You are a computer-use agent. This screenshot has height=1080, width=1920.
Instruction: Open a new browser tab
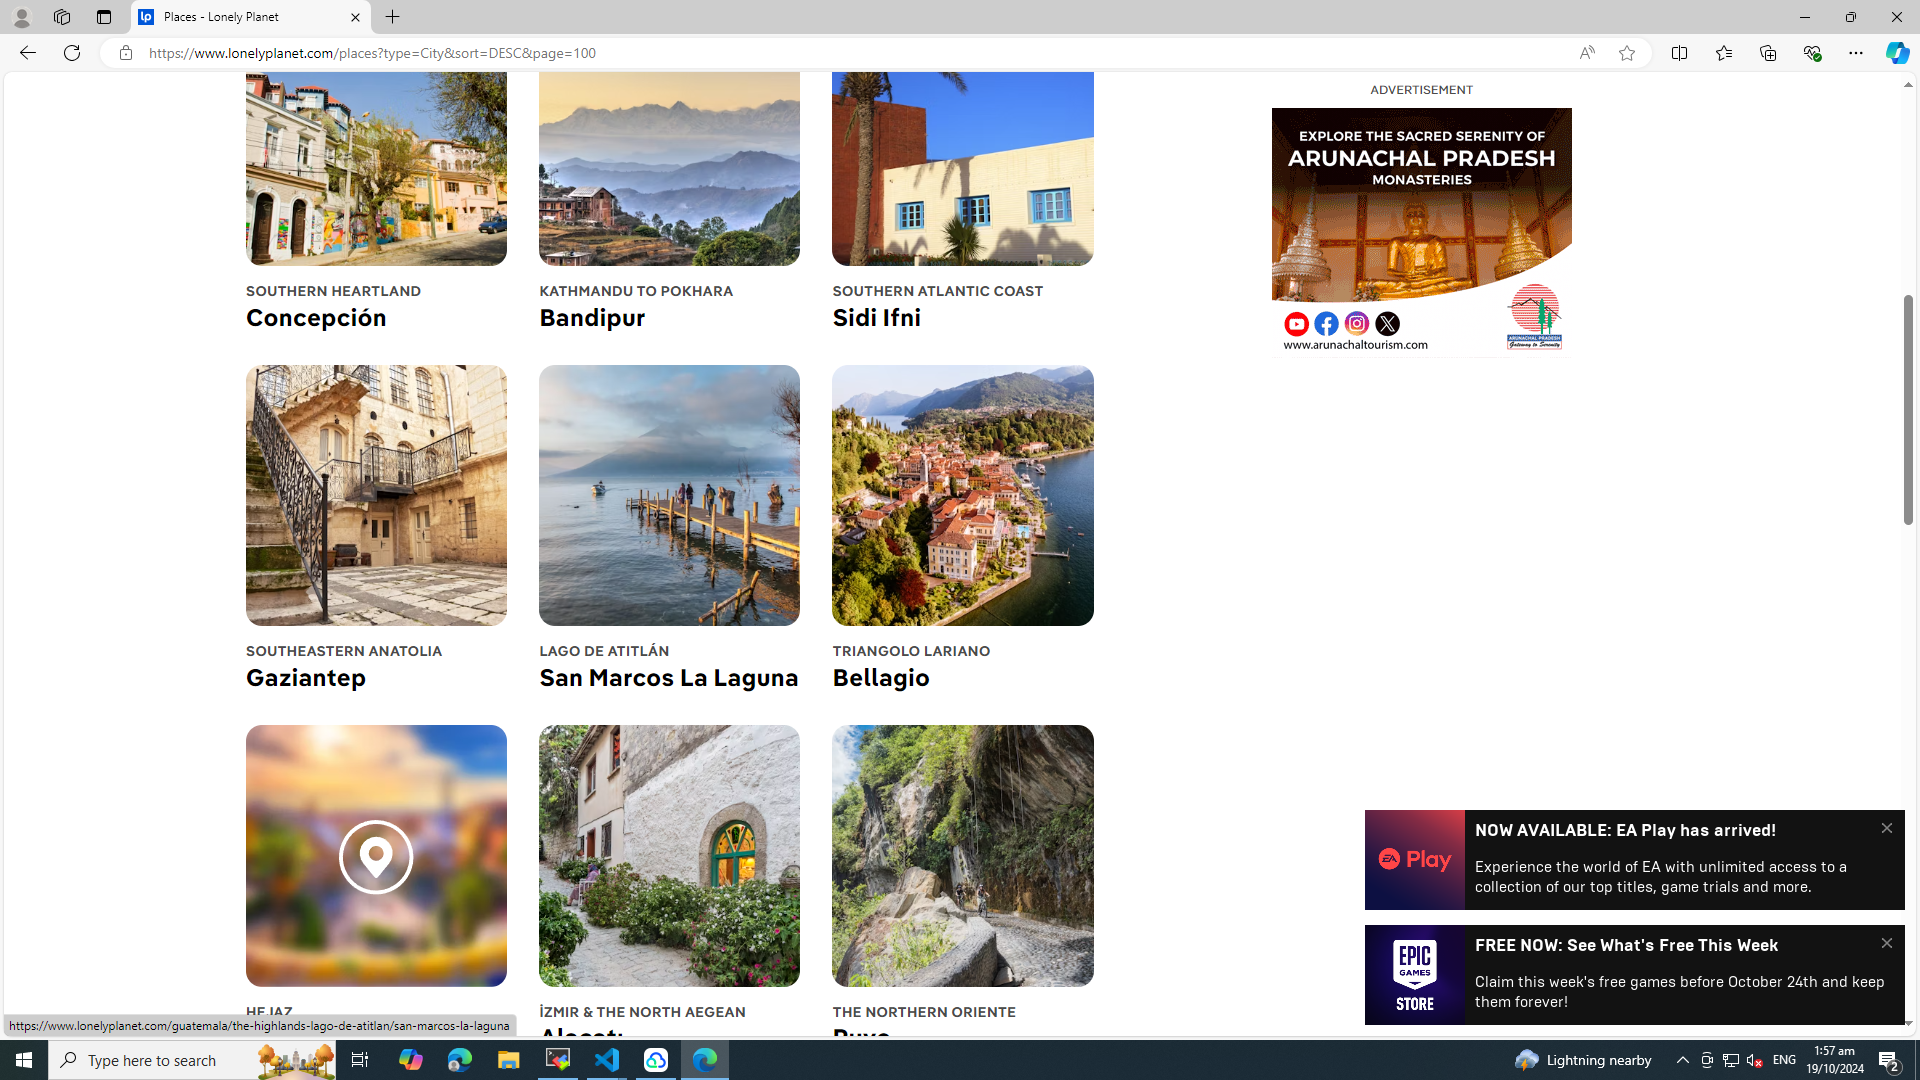(392, 17)
